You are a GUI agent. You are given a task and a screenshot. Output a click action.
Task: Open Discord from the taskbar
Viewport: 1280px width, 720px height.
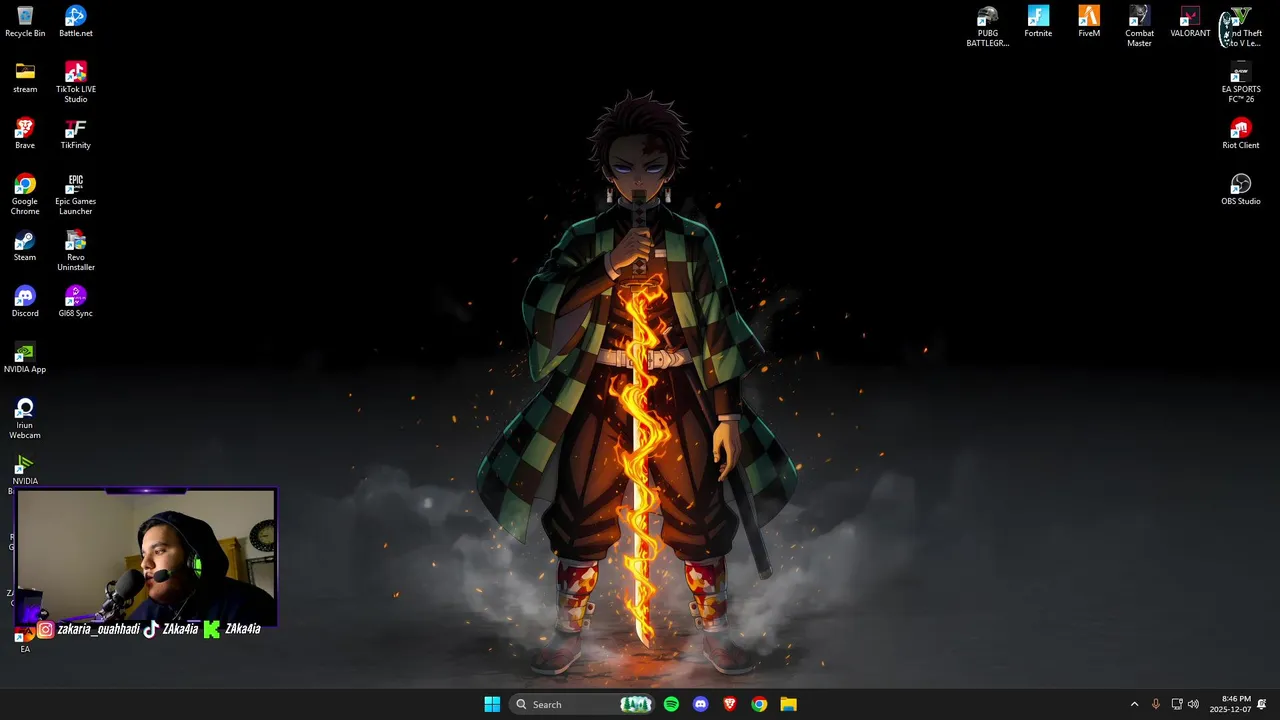701,704
